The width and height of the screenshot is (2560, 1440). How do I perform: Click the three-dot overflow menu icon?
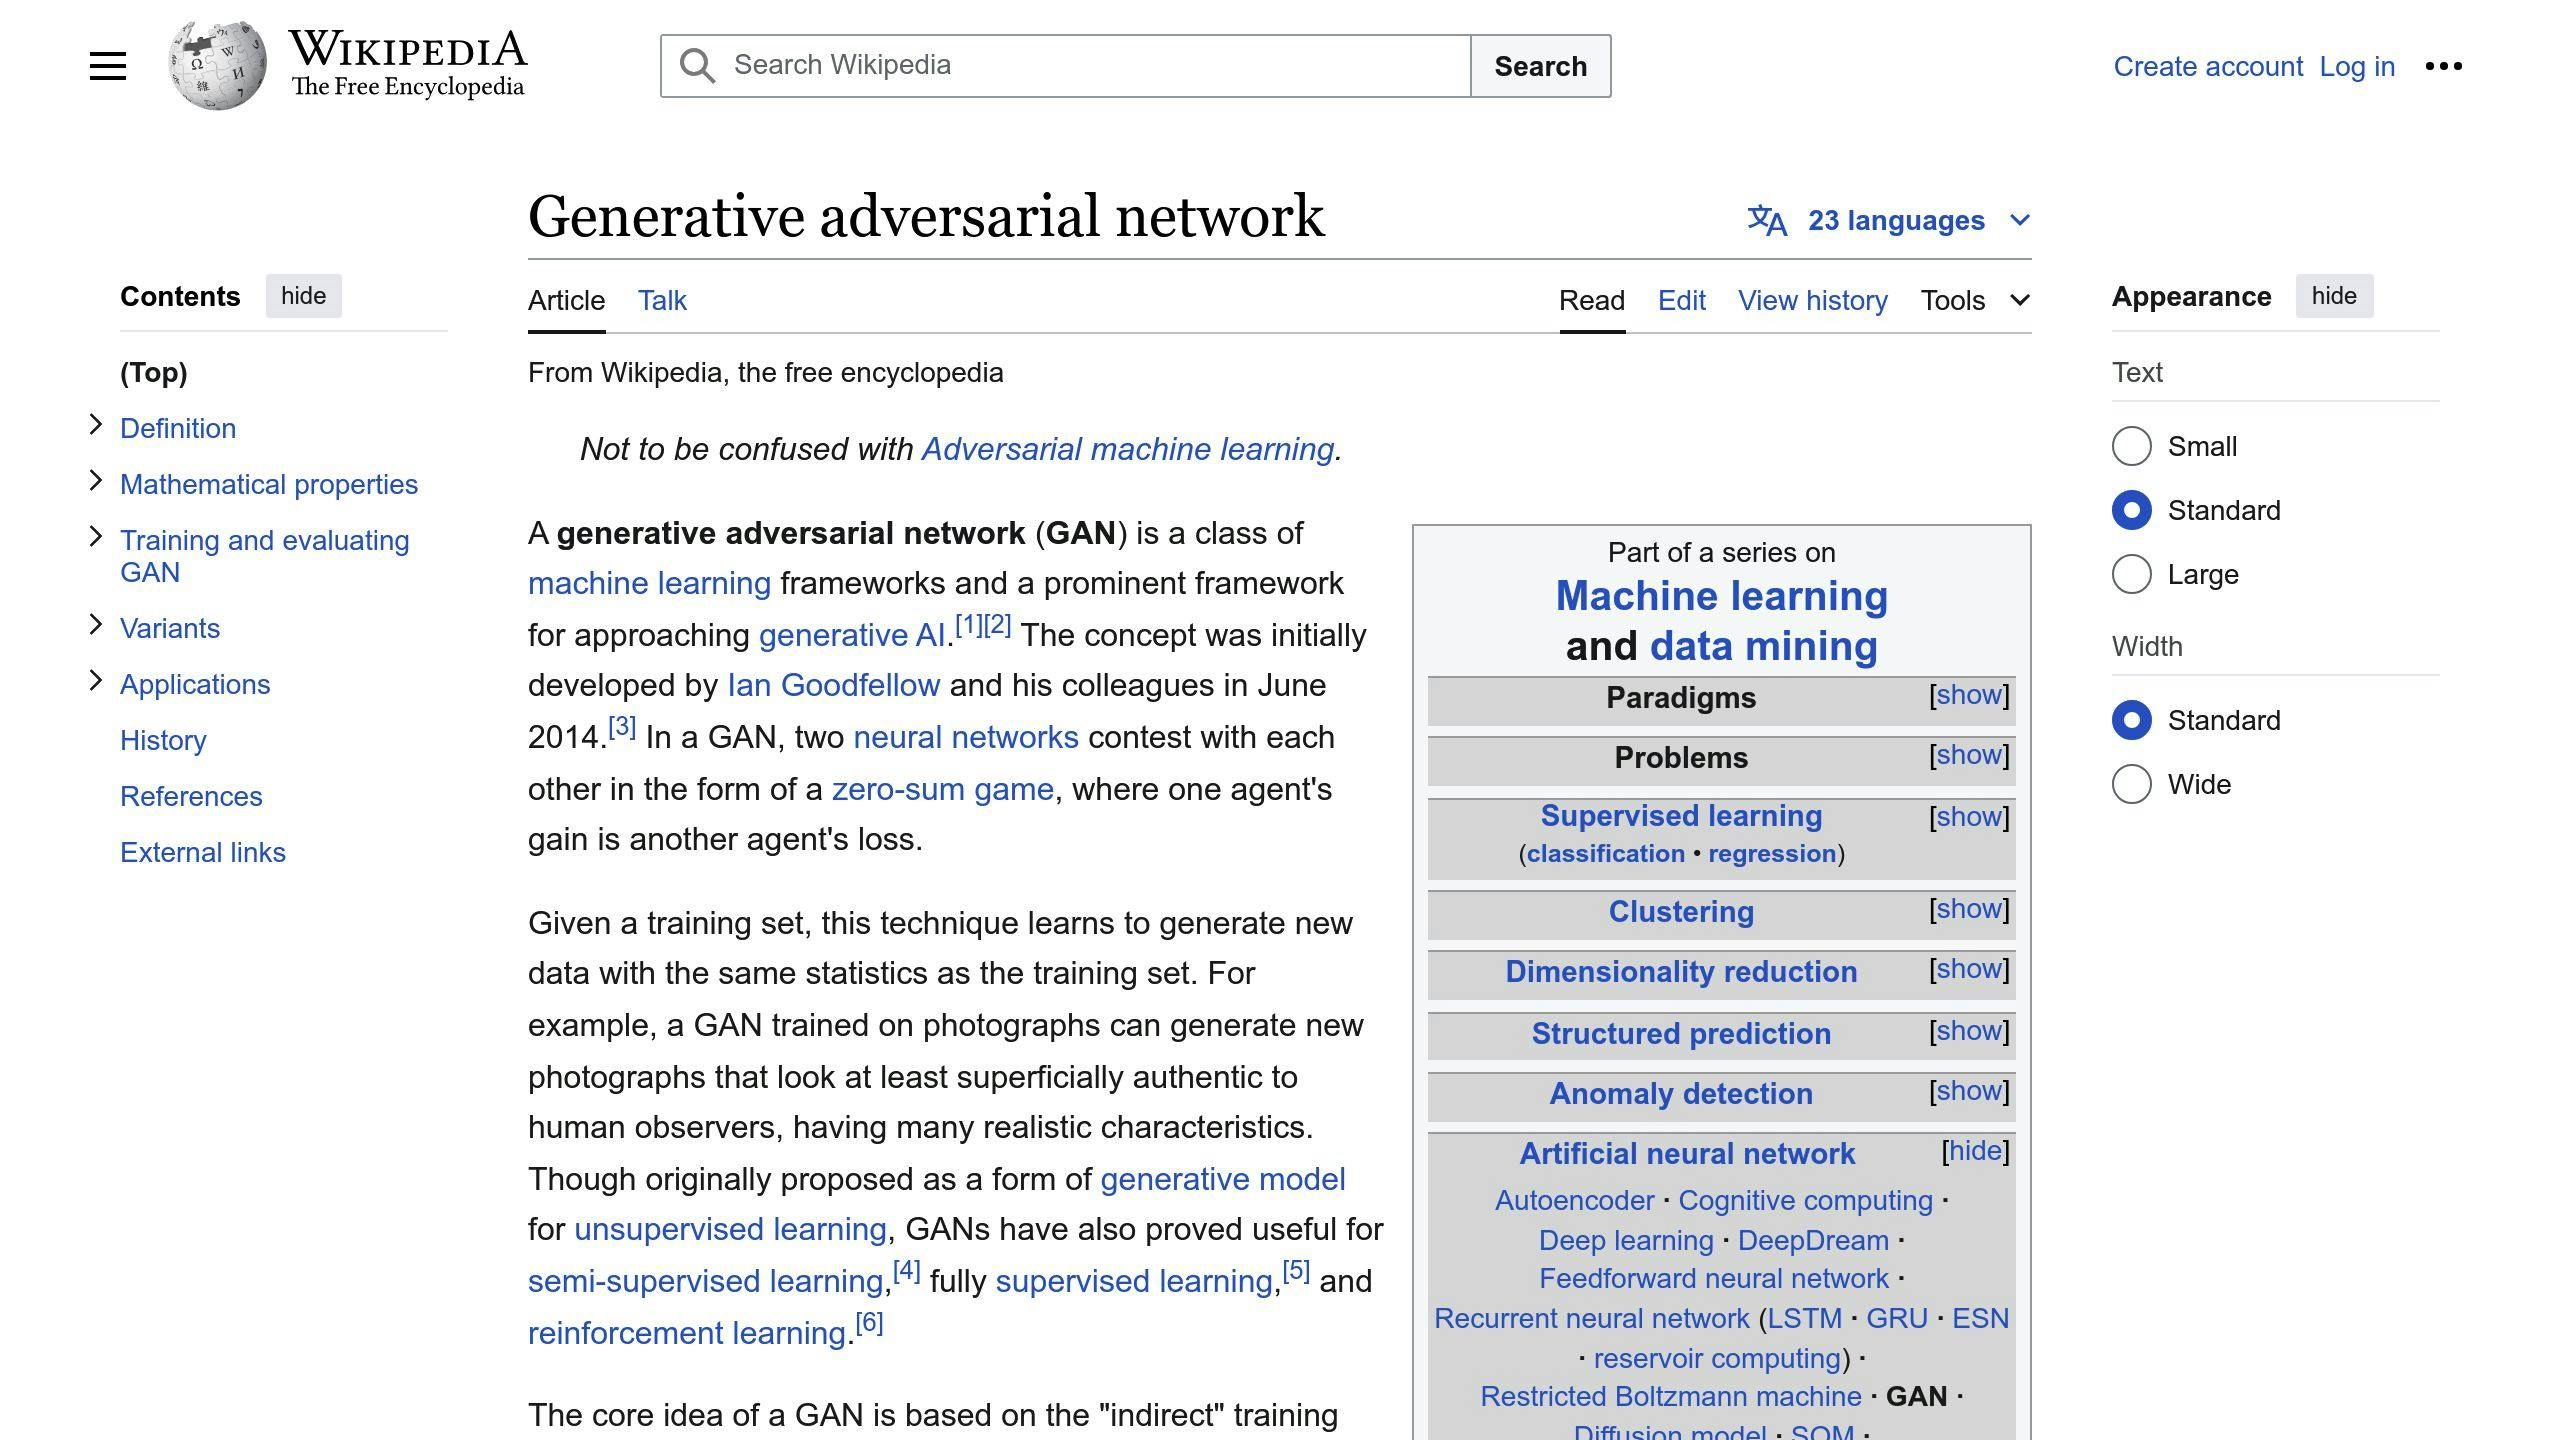(2444, 65)
